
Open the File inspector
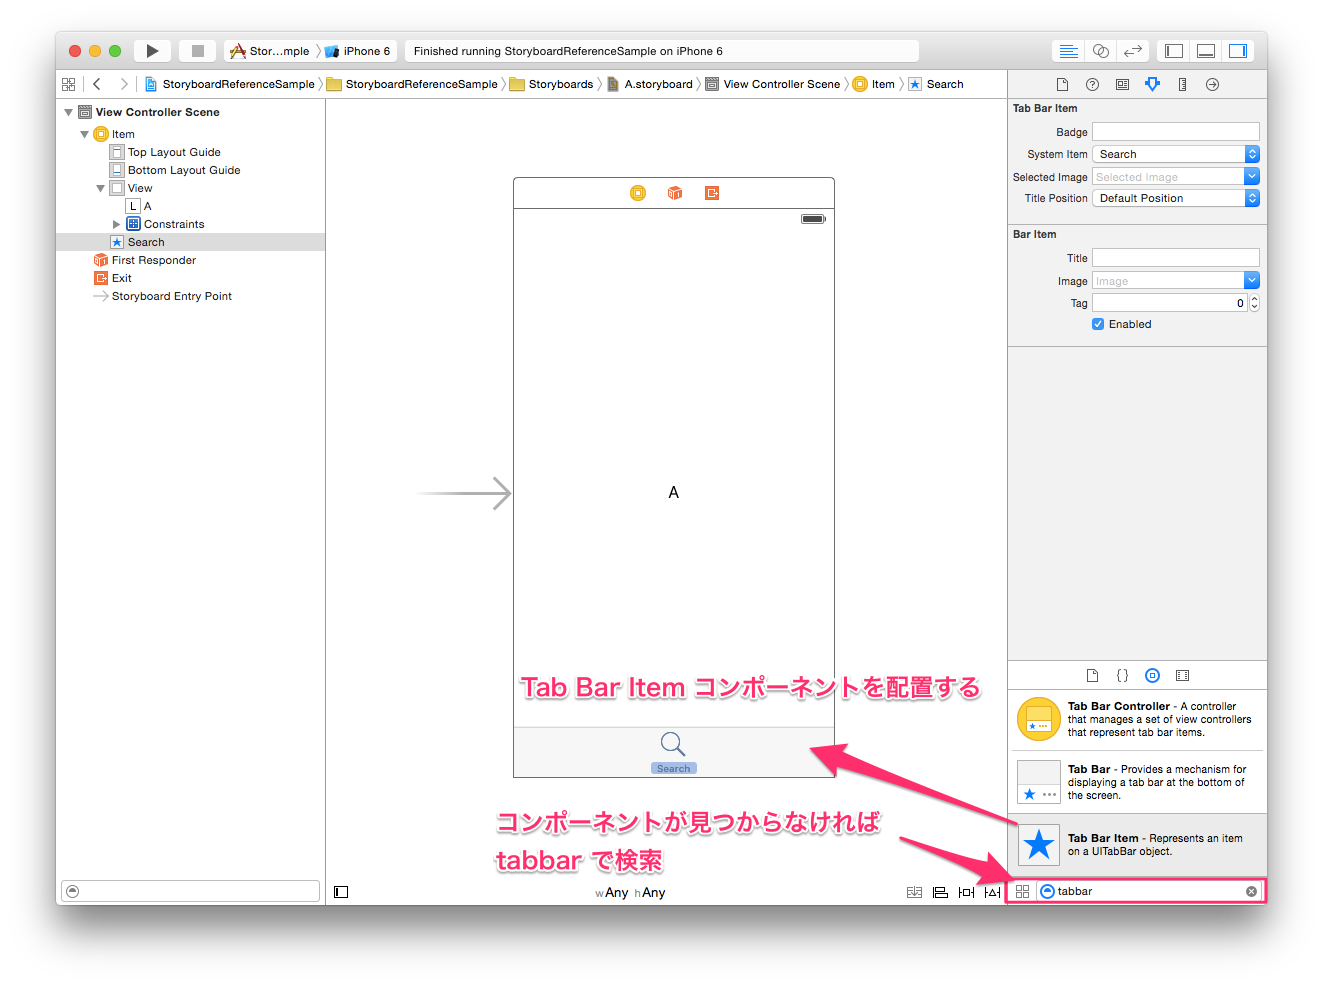point(1062,85)
